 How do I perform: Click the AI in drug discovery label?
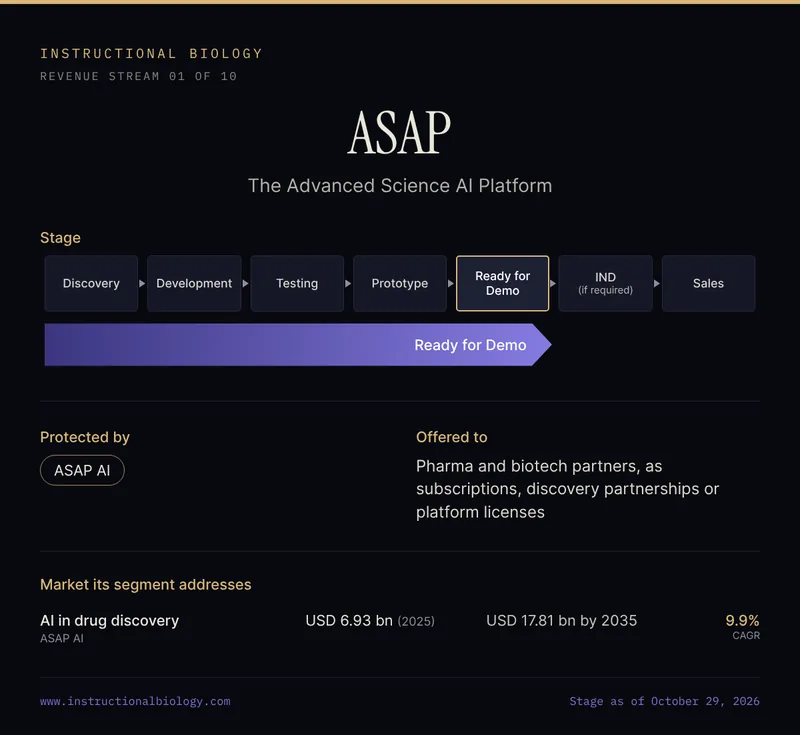[x=109, y=620]
